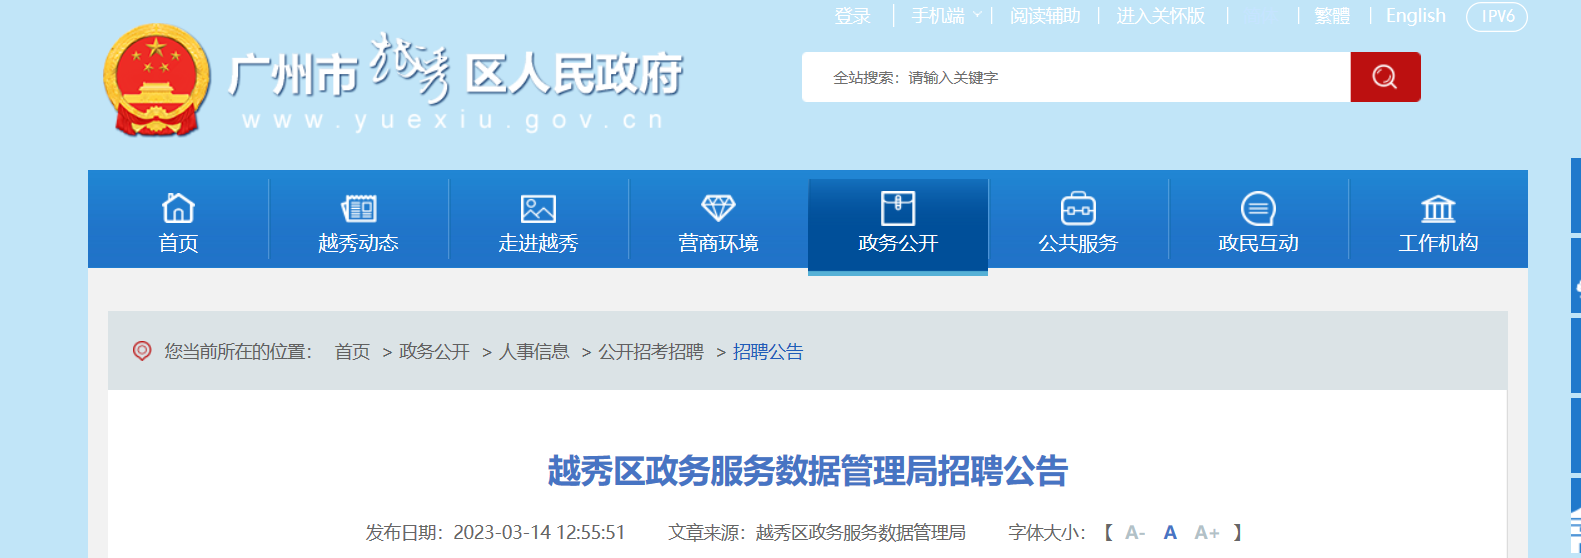Expand the 手机端 dropdown arrow
1581x558 pixels.
977,16
